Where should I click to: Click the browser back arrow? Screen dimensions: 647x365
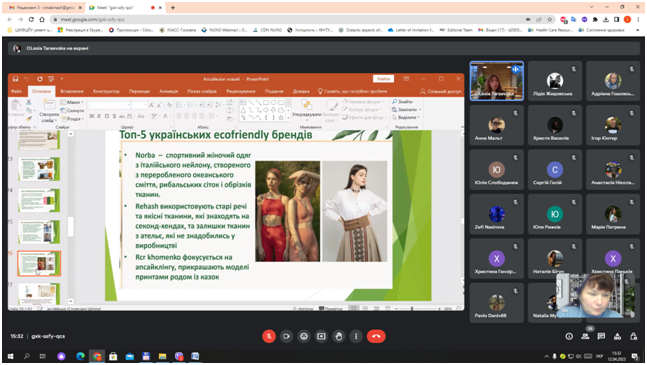pyautogui.click(x=10, y=19)
